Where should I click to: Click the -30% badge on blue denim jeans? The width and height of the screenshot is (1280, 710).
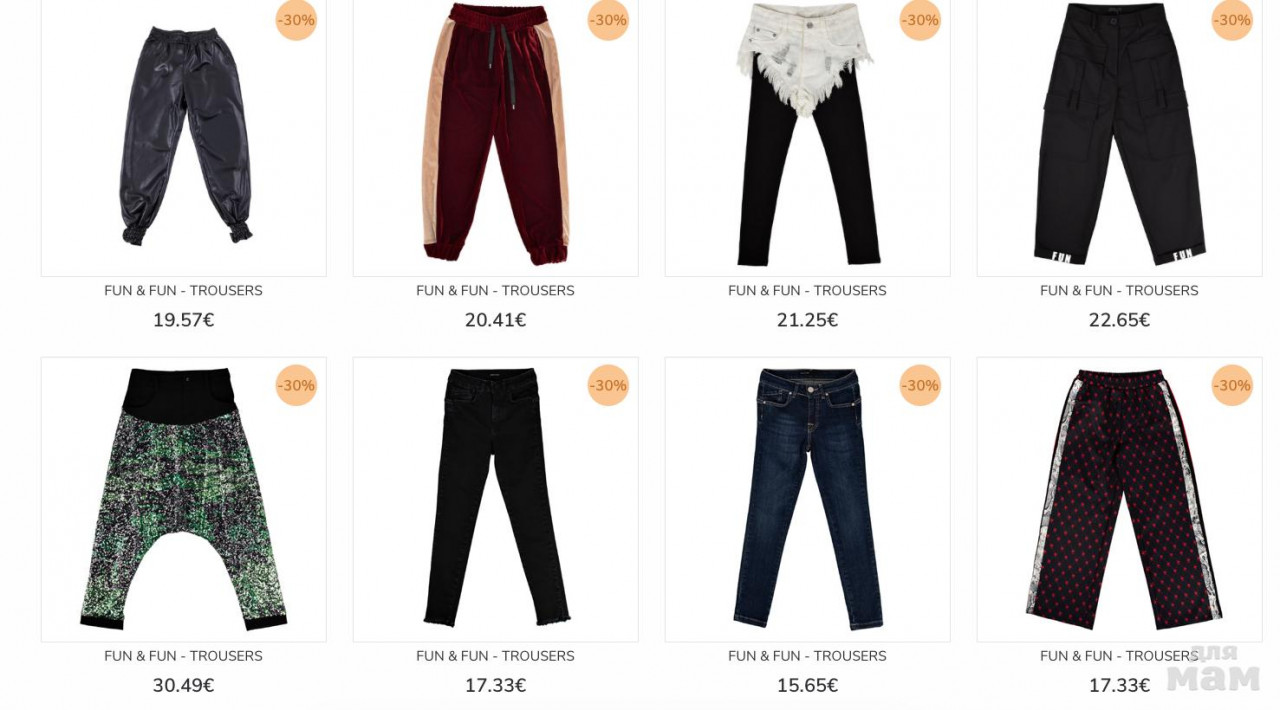(920, 385)
